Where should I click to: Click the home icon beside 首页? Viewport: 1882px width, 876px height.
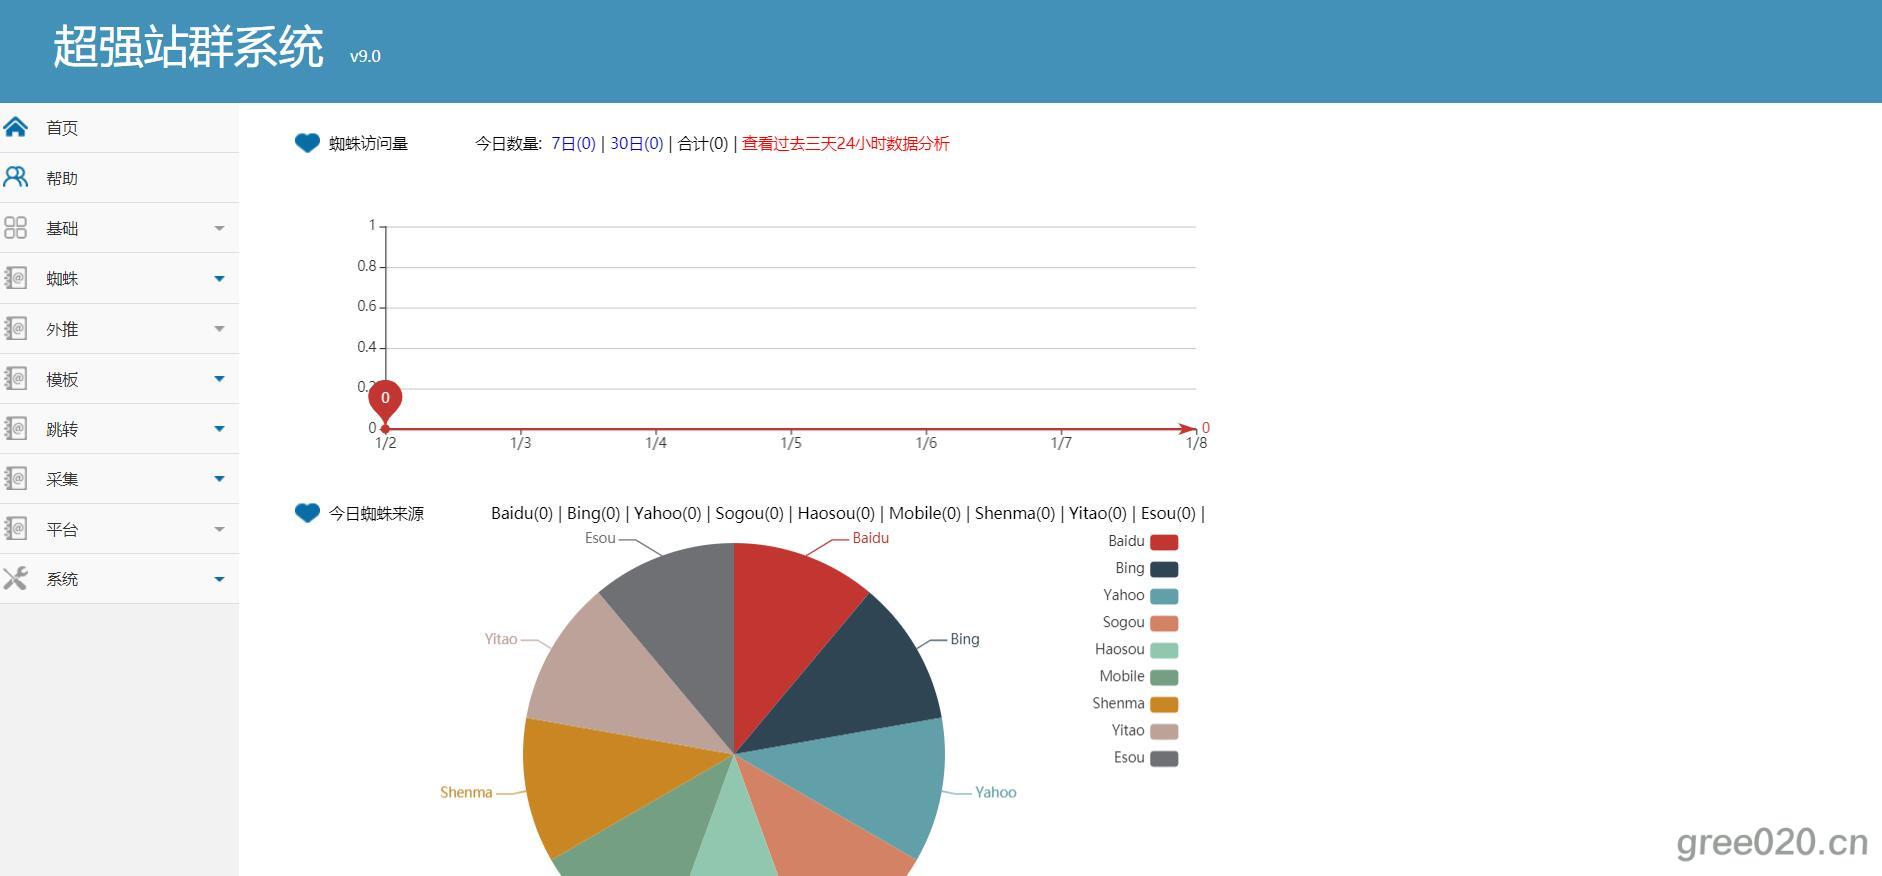click(x=15, y=127)
